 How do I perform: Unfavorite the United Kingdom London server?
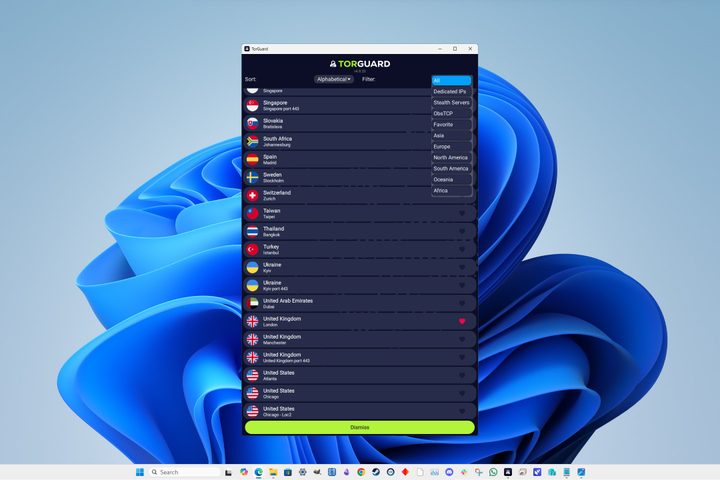pyautogui.click(x=462, y=322)
